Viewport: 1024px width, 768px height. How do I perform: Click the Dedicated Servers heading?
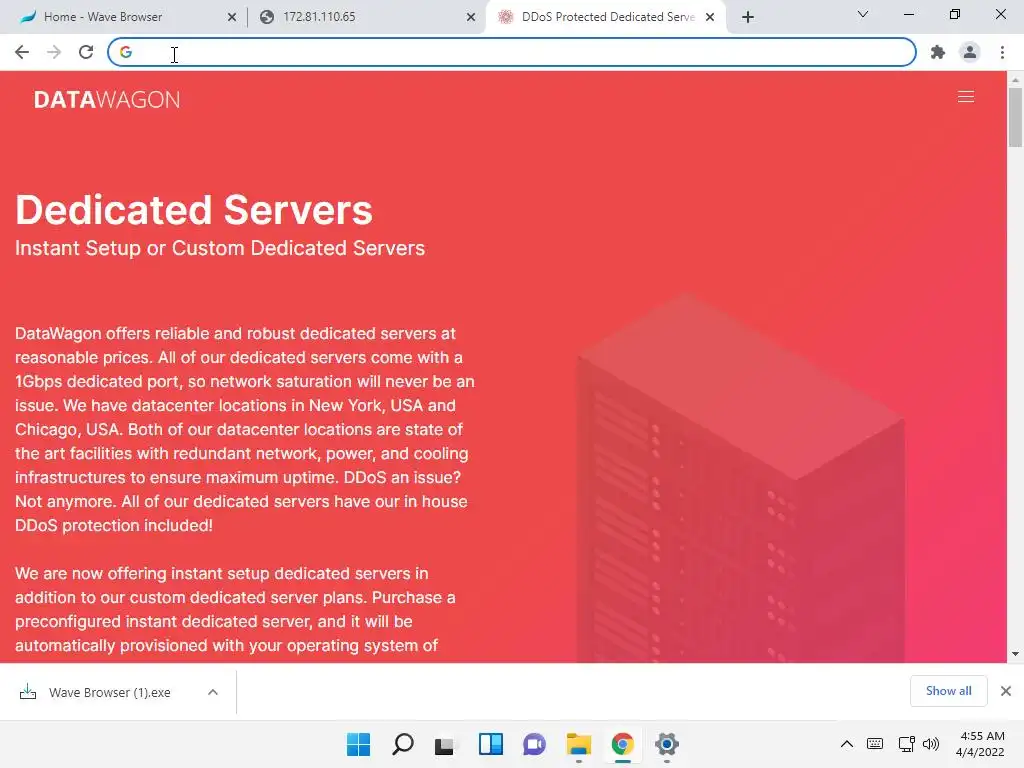point(194,210)
